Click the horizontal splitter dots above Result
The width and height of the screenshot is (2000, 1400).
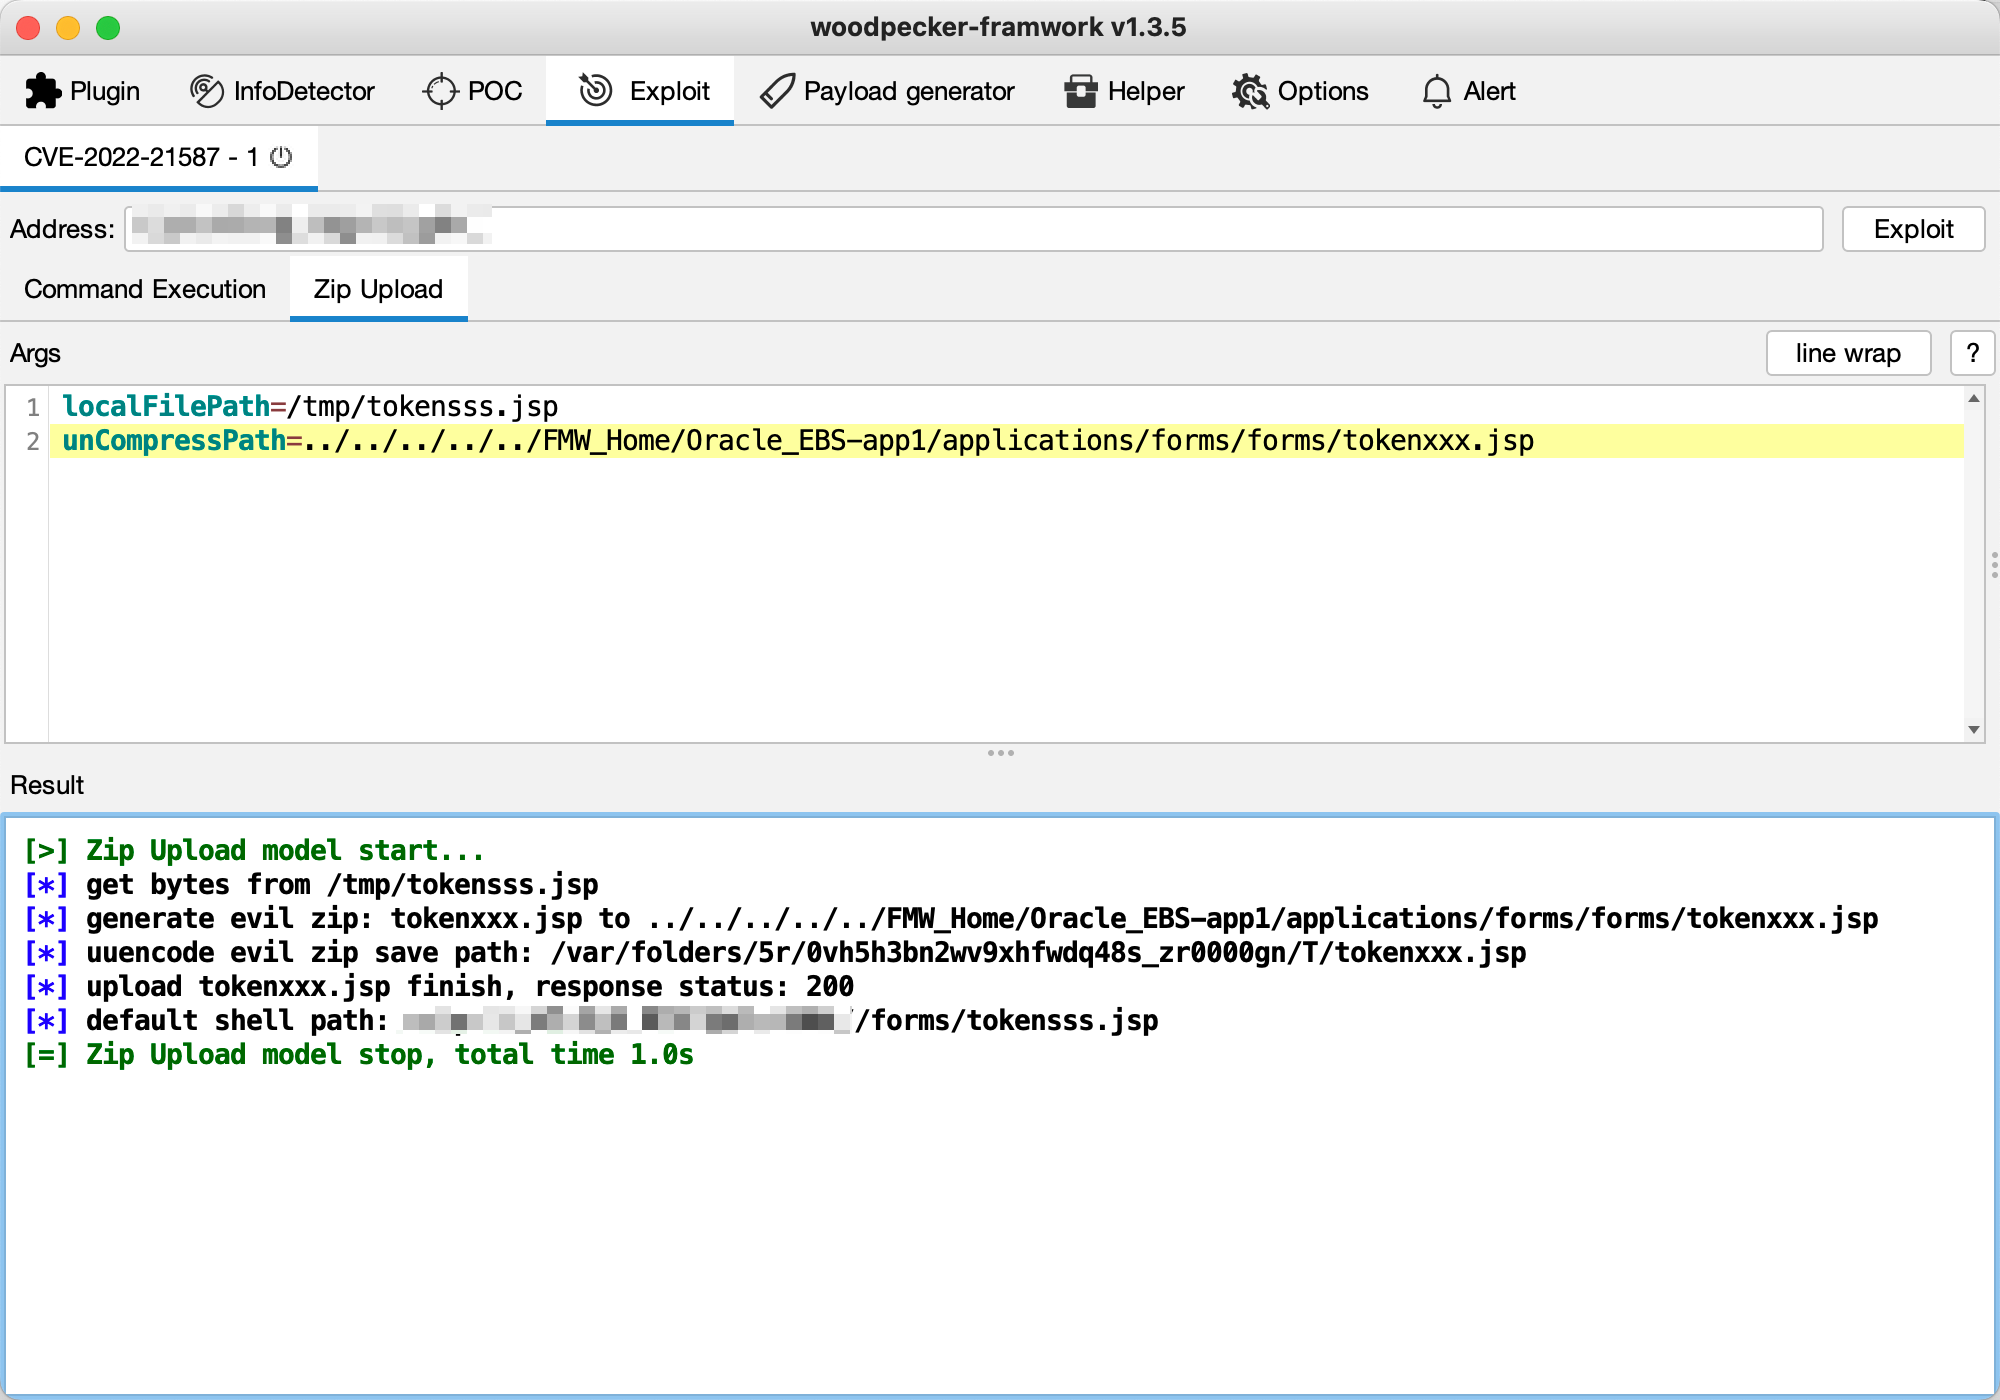(1000, 753)
